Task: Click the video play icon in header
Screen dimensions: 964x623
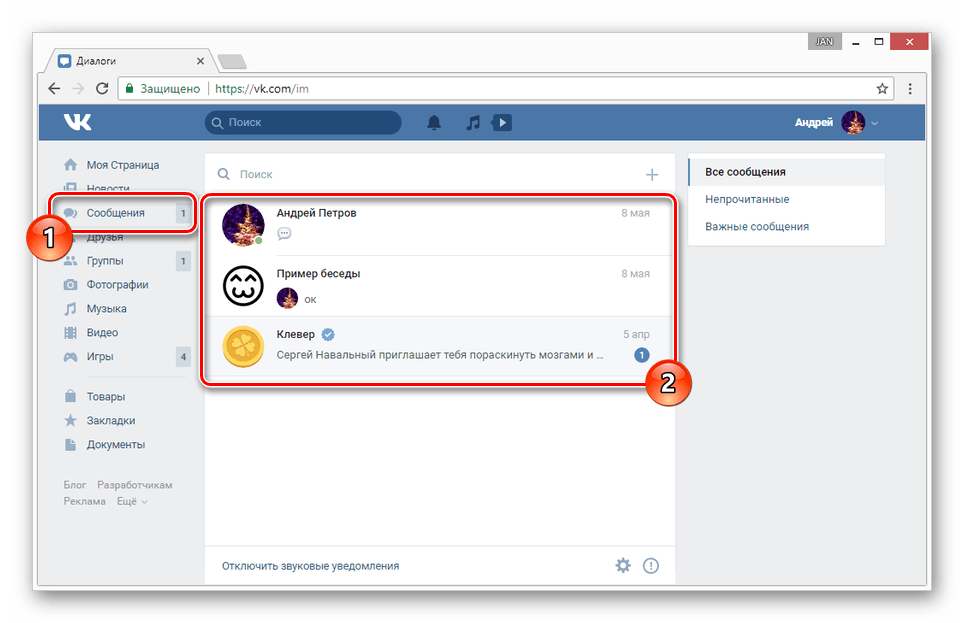Action: pyautogui.click(x=502, y=122)
